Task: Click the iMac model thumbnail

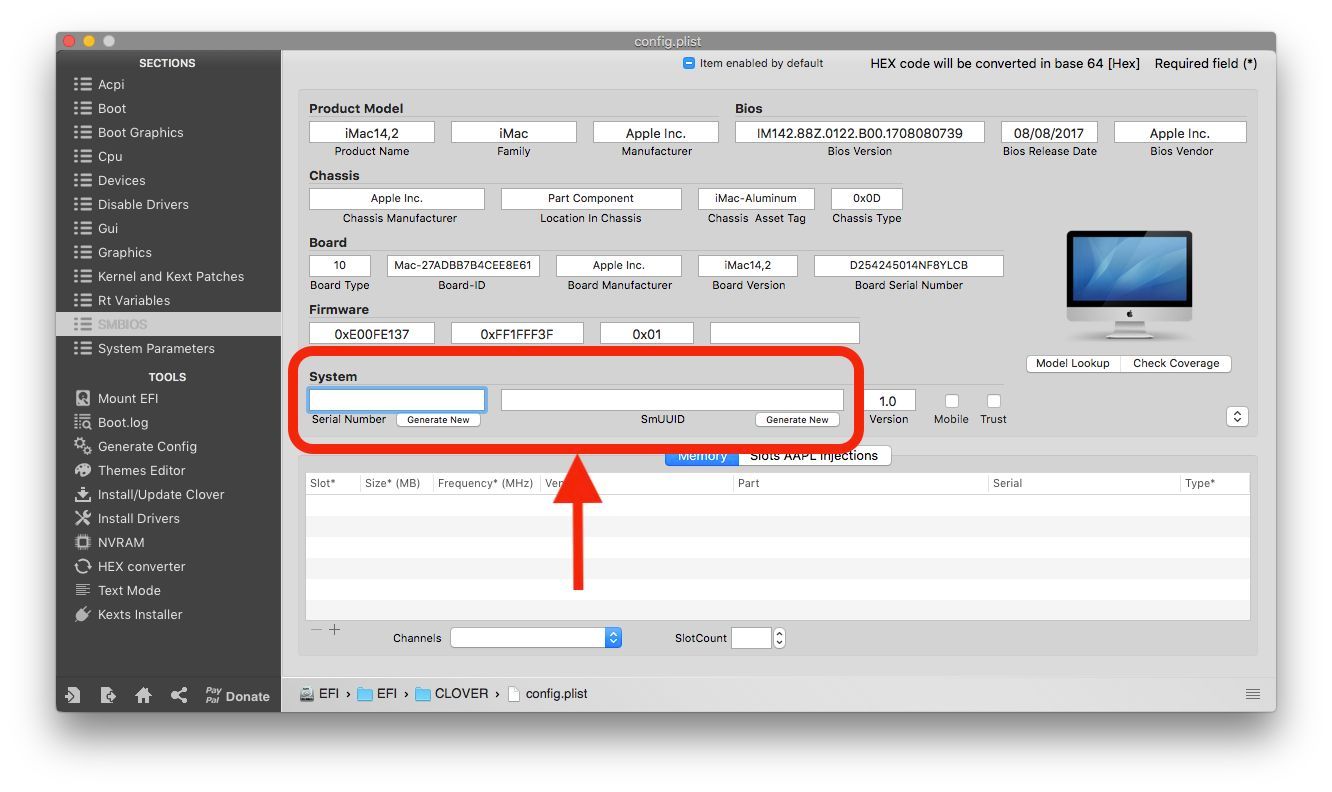Action: 1129,287
